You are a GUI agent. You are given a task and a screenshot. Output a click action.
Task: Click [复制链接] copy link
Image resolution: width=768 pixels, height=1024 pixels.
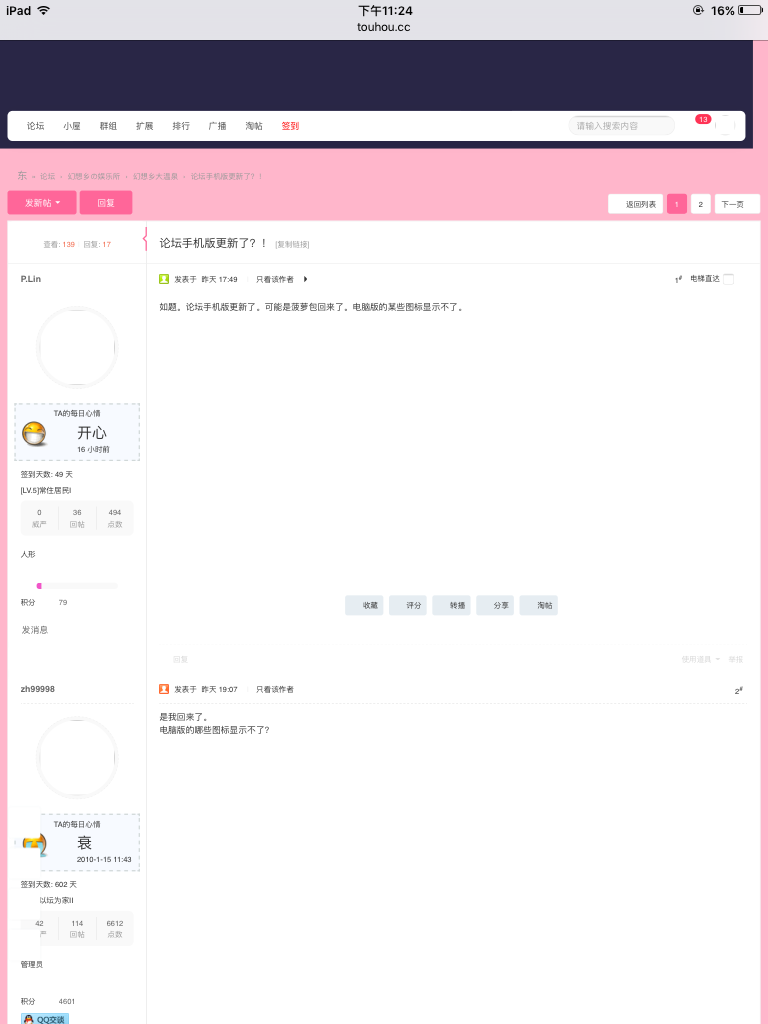point(292,244)
